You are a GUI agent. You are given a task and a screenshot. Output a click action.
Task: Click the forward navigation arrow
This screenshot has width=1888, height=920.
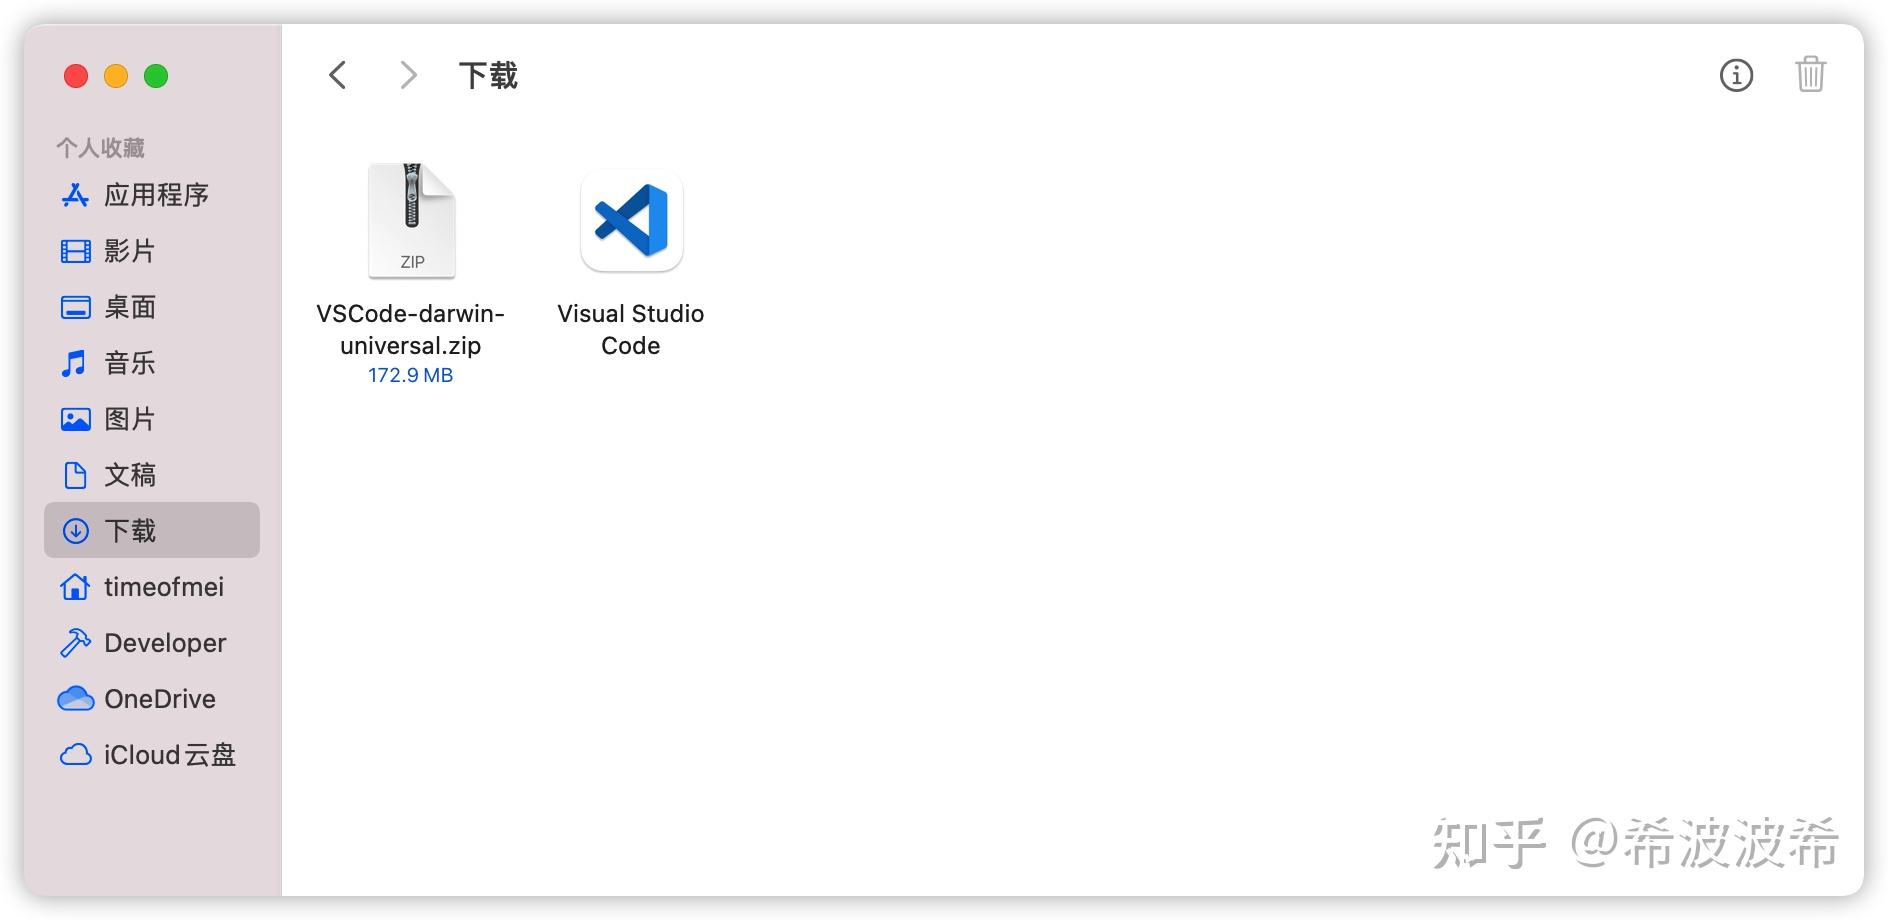coord(407,74)
